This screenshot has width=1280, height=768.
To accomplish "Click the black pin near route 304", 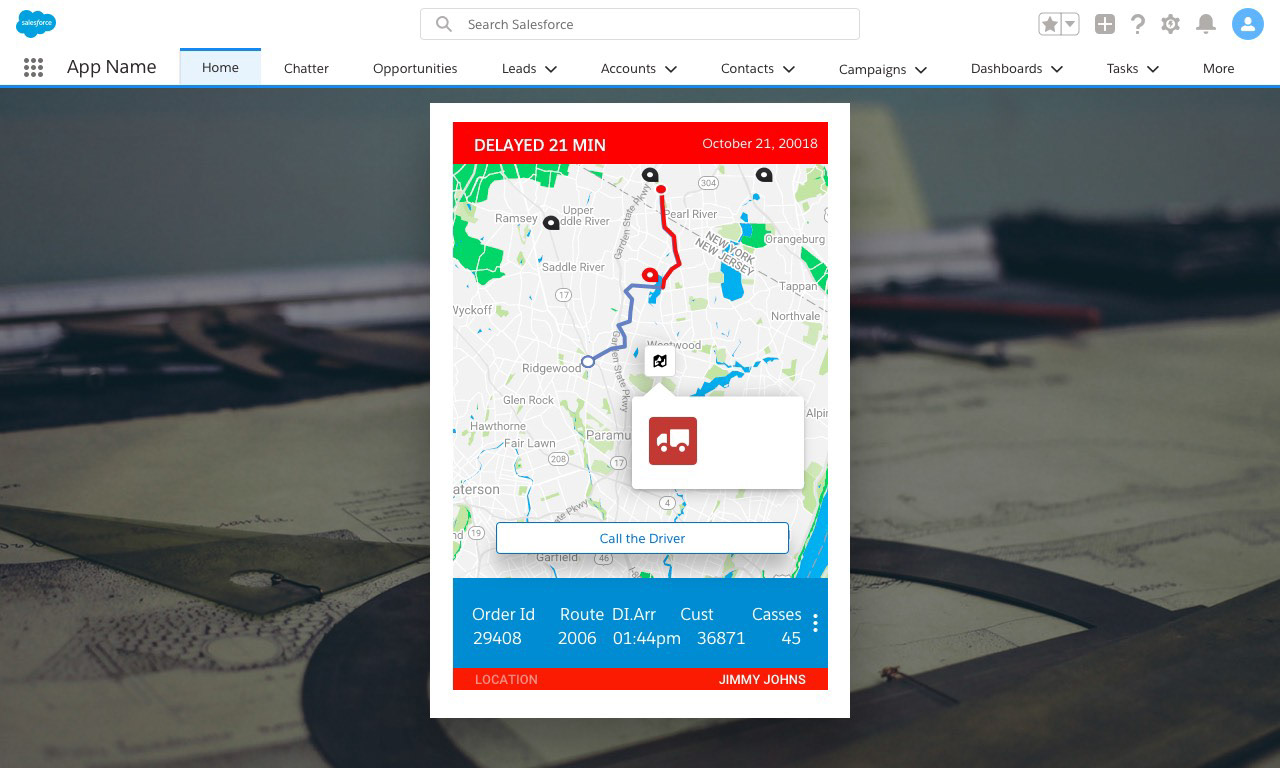I will coord(649,175).
